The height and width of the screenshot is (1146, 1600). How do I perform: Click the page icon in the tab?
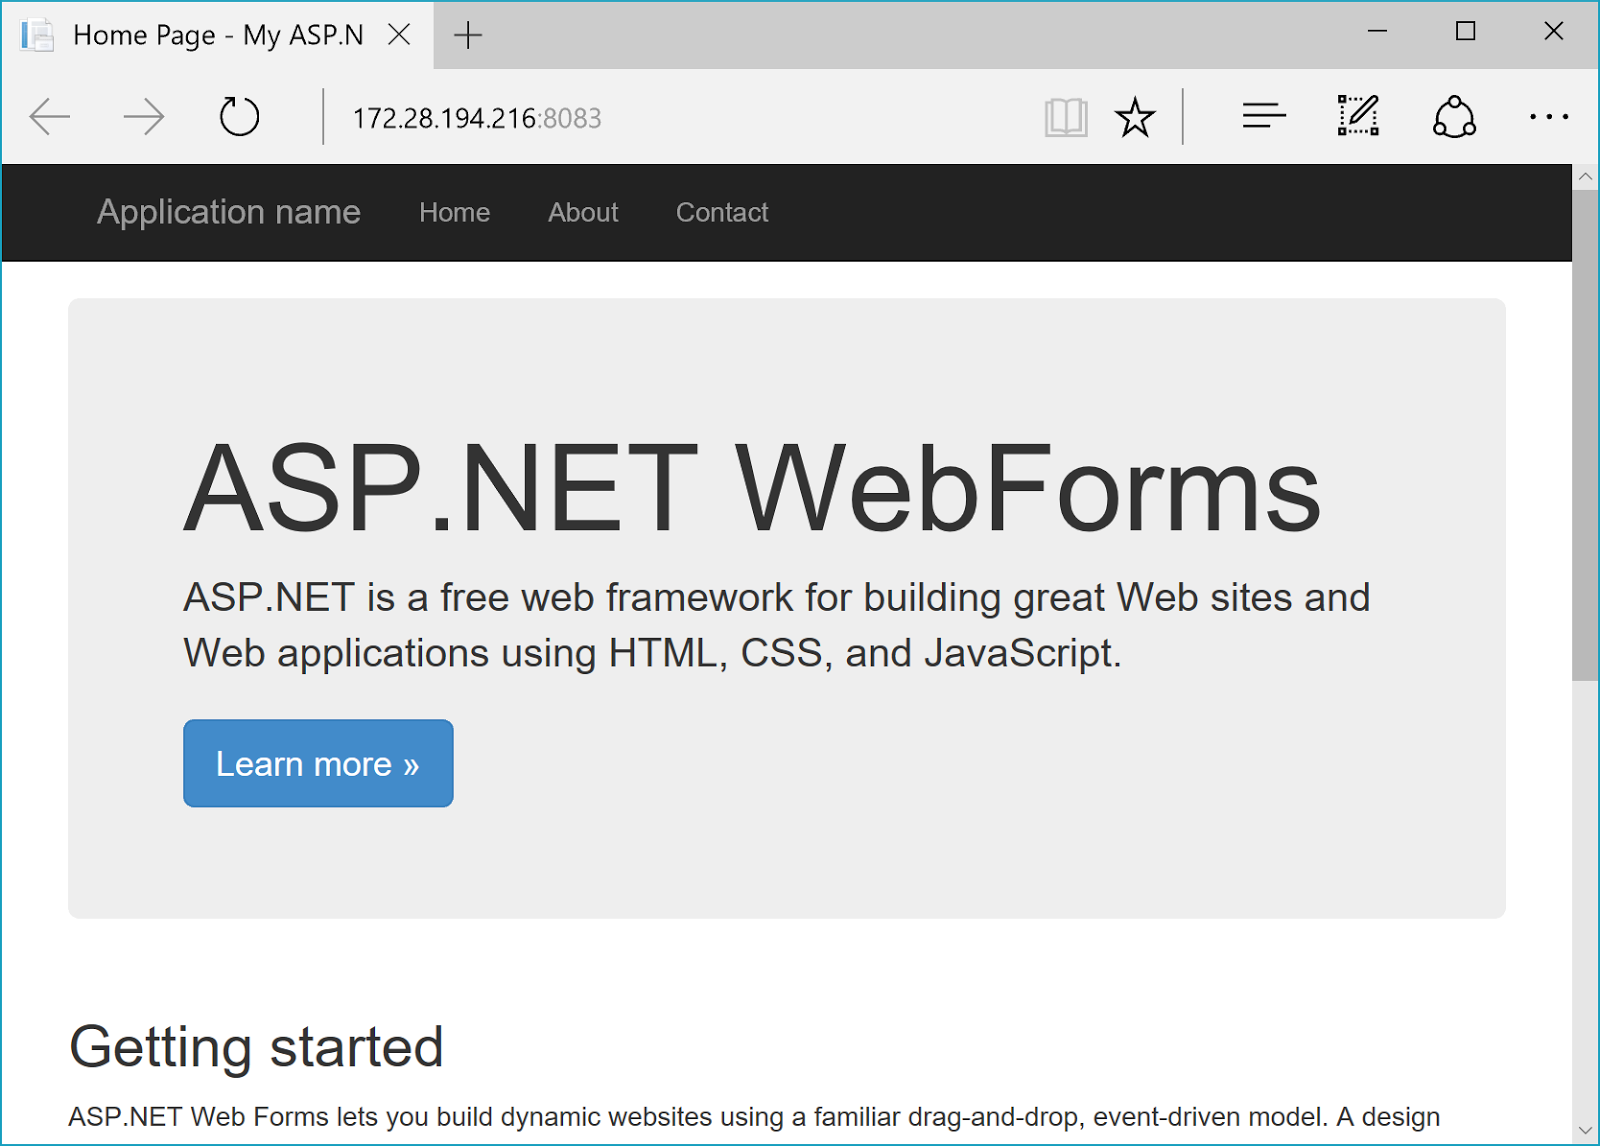tap(38, 35)
